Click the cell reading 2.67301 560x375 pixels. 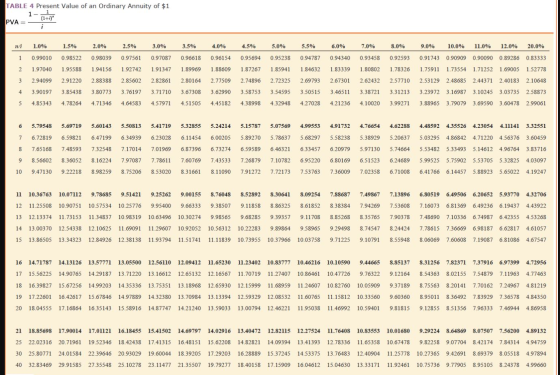(340, 81)
